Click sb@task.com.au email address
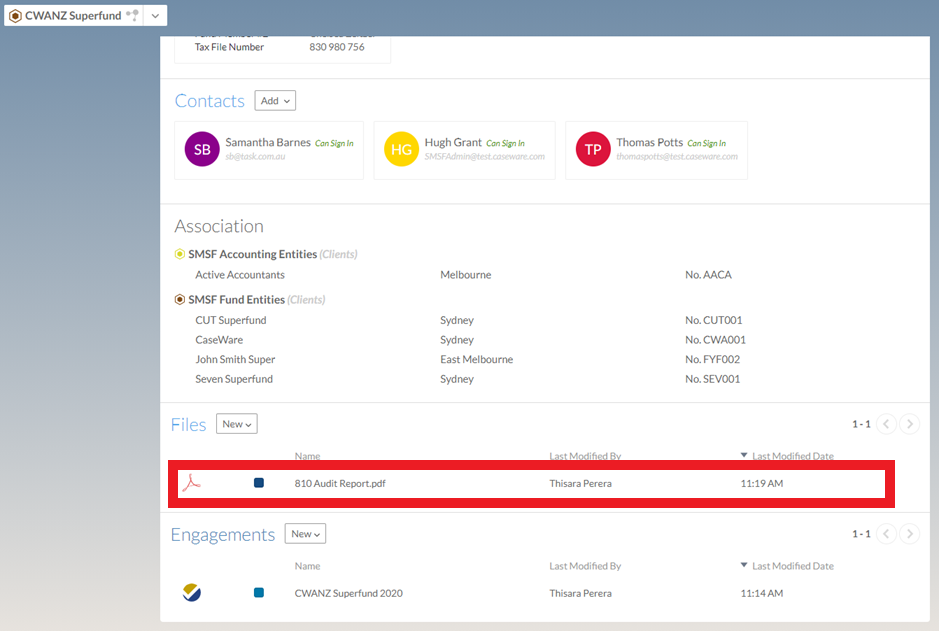939x631 pixels. click(x=255, y=157)
